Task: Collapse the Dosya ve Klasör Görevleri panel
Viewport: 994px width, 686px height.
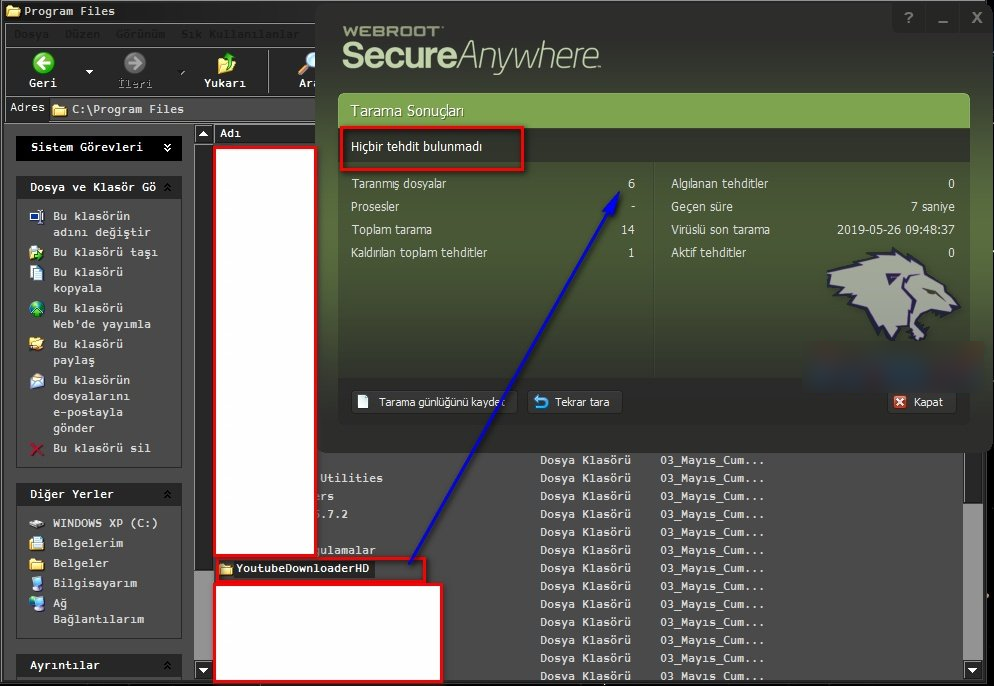Action: pyautogui.click(x=167, y=187)
